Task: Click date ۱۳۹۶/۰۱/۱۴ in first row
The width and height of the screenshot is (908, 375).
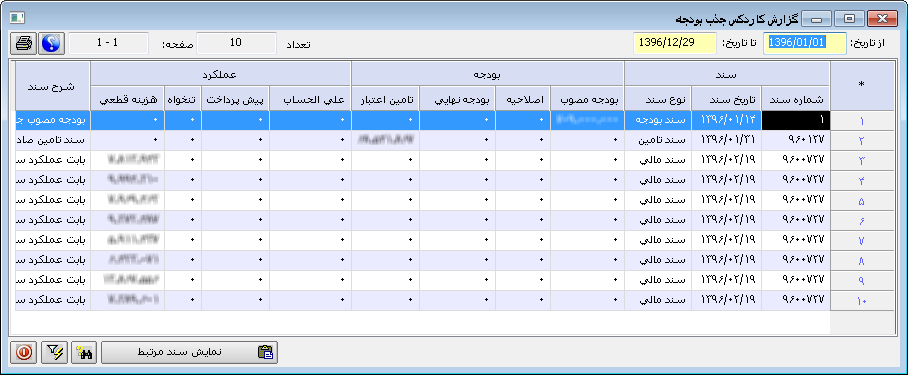Action: pyautogui.click(x=727, y=120)
